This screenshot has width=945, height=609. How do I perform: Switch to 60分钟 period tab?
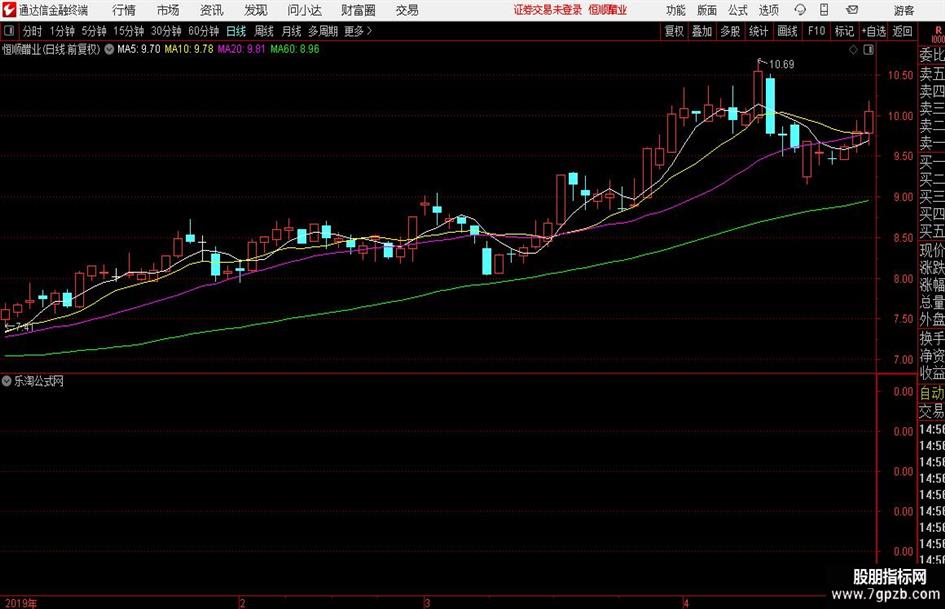tap(203, 31)
